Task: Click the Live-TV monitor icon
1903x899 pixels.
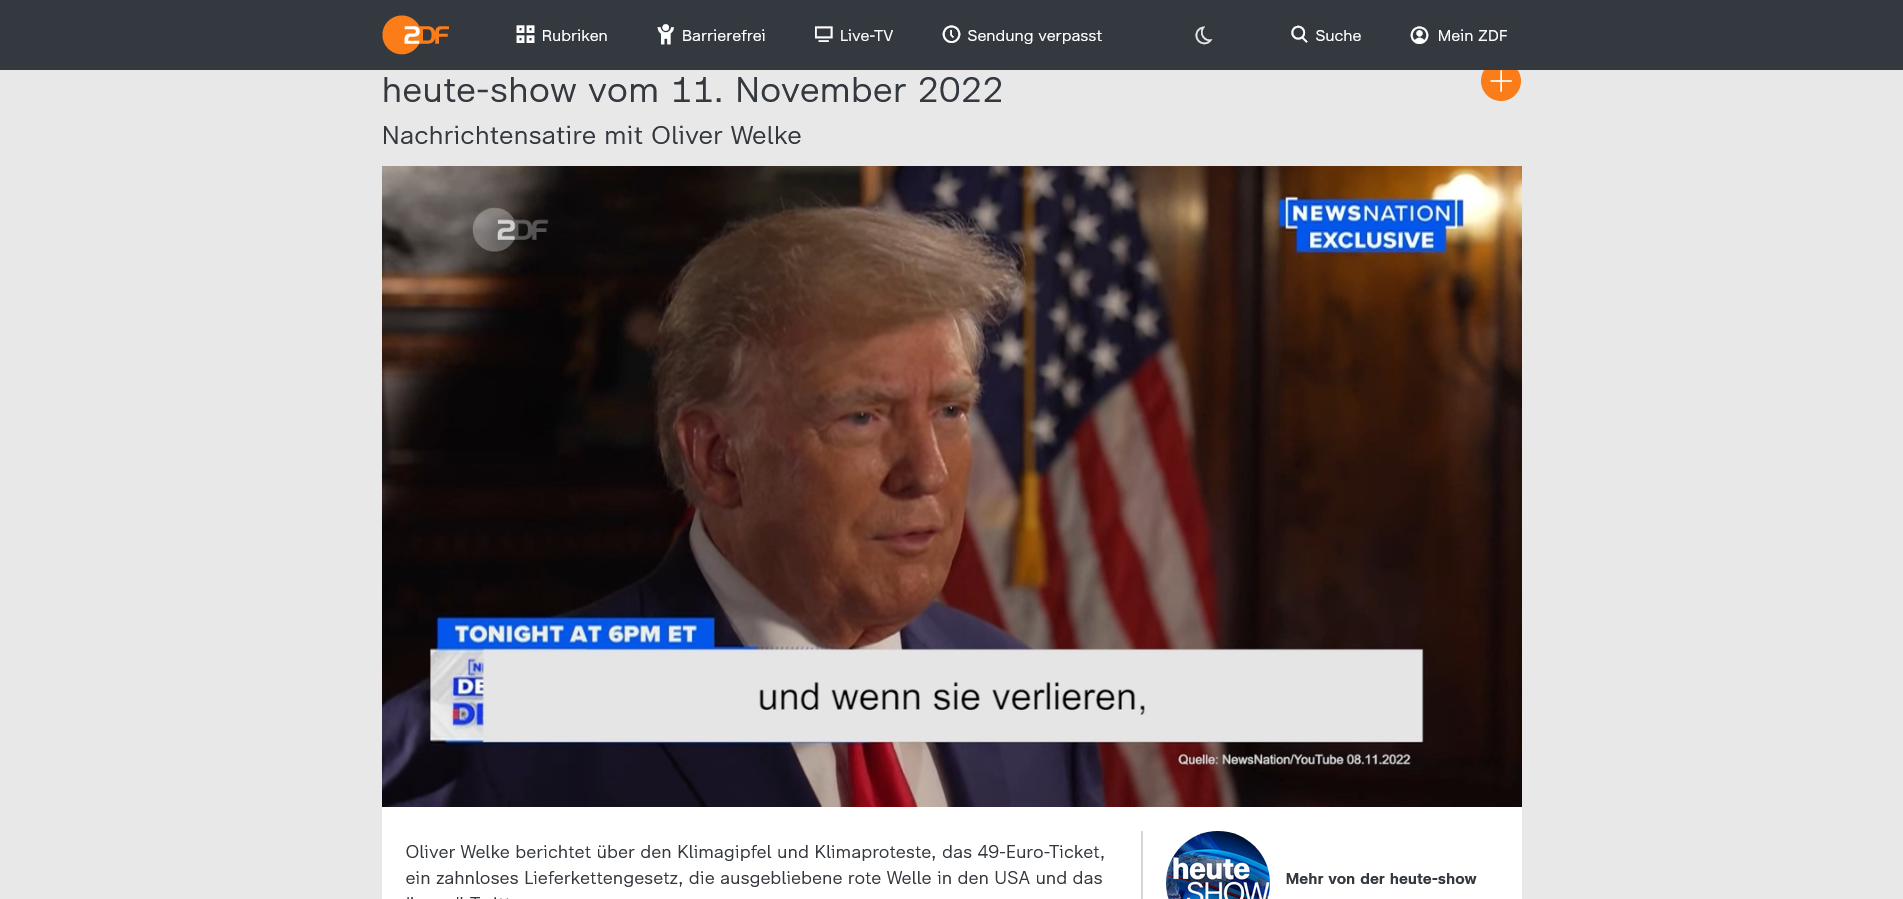Action: (x=823, y=35)
